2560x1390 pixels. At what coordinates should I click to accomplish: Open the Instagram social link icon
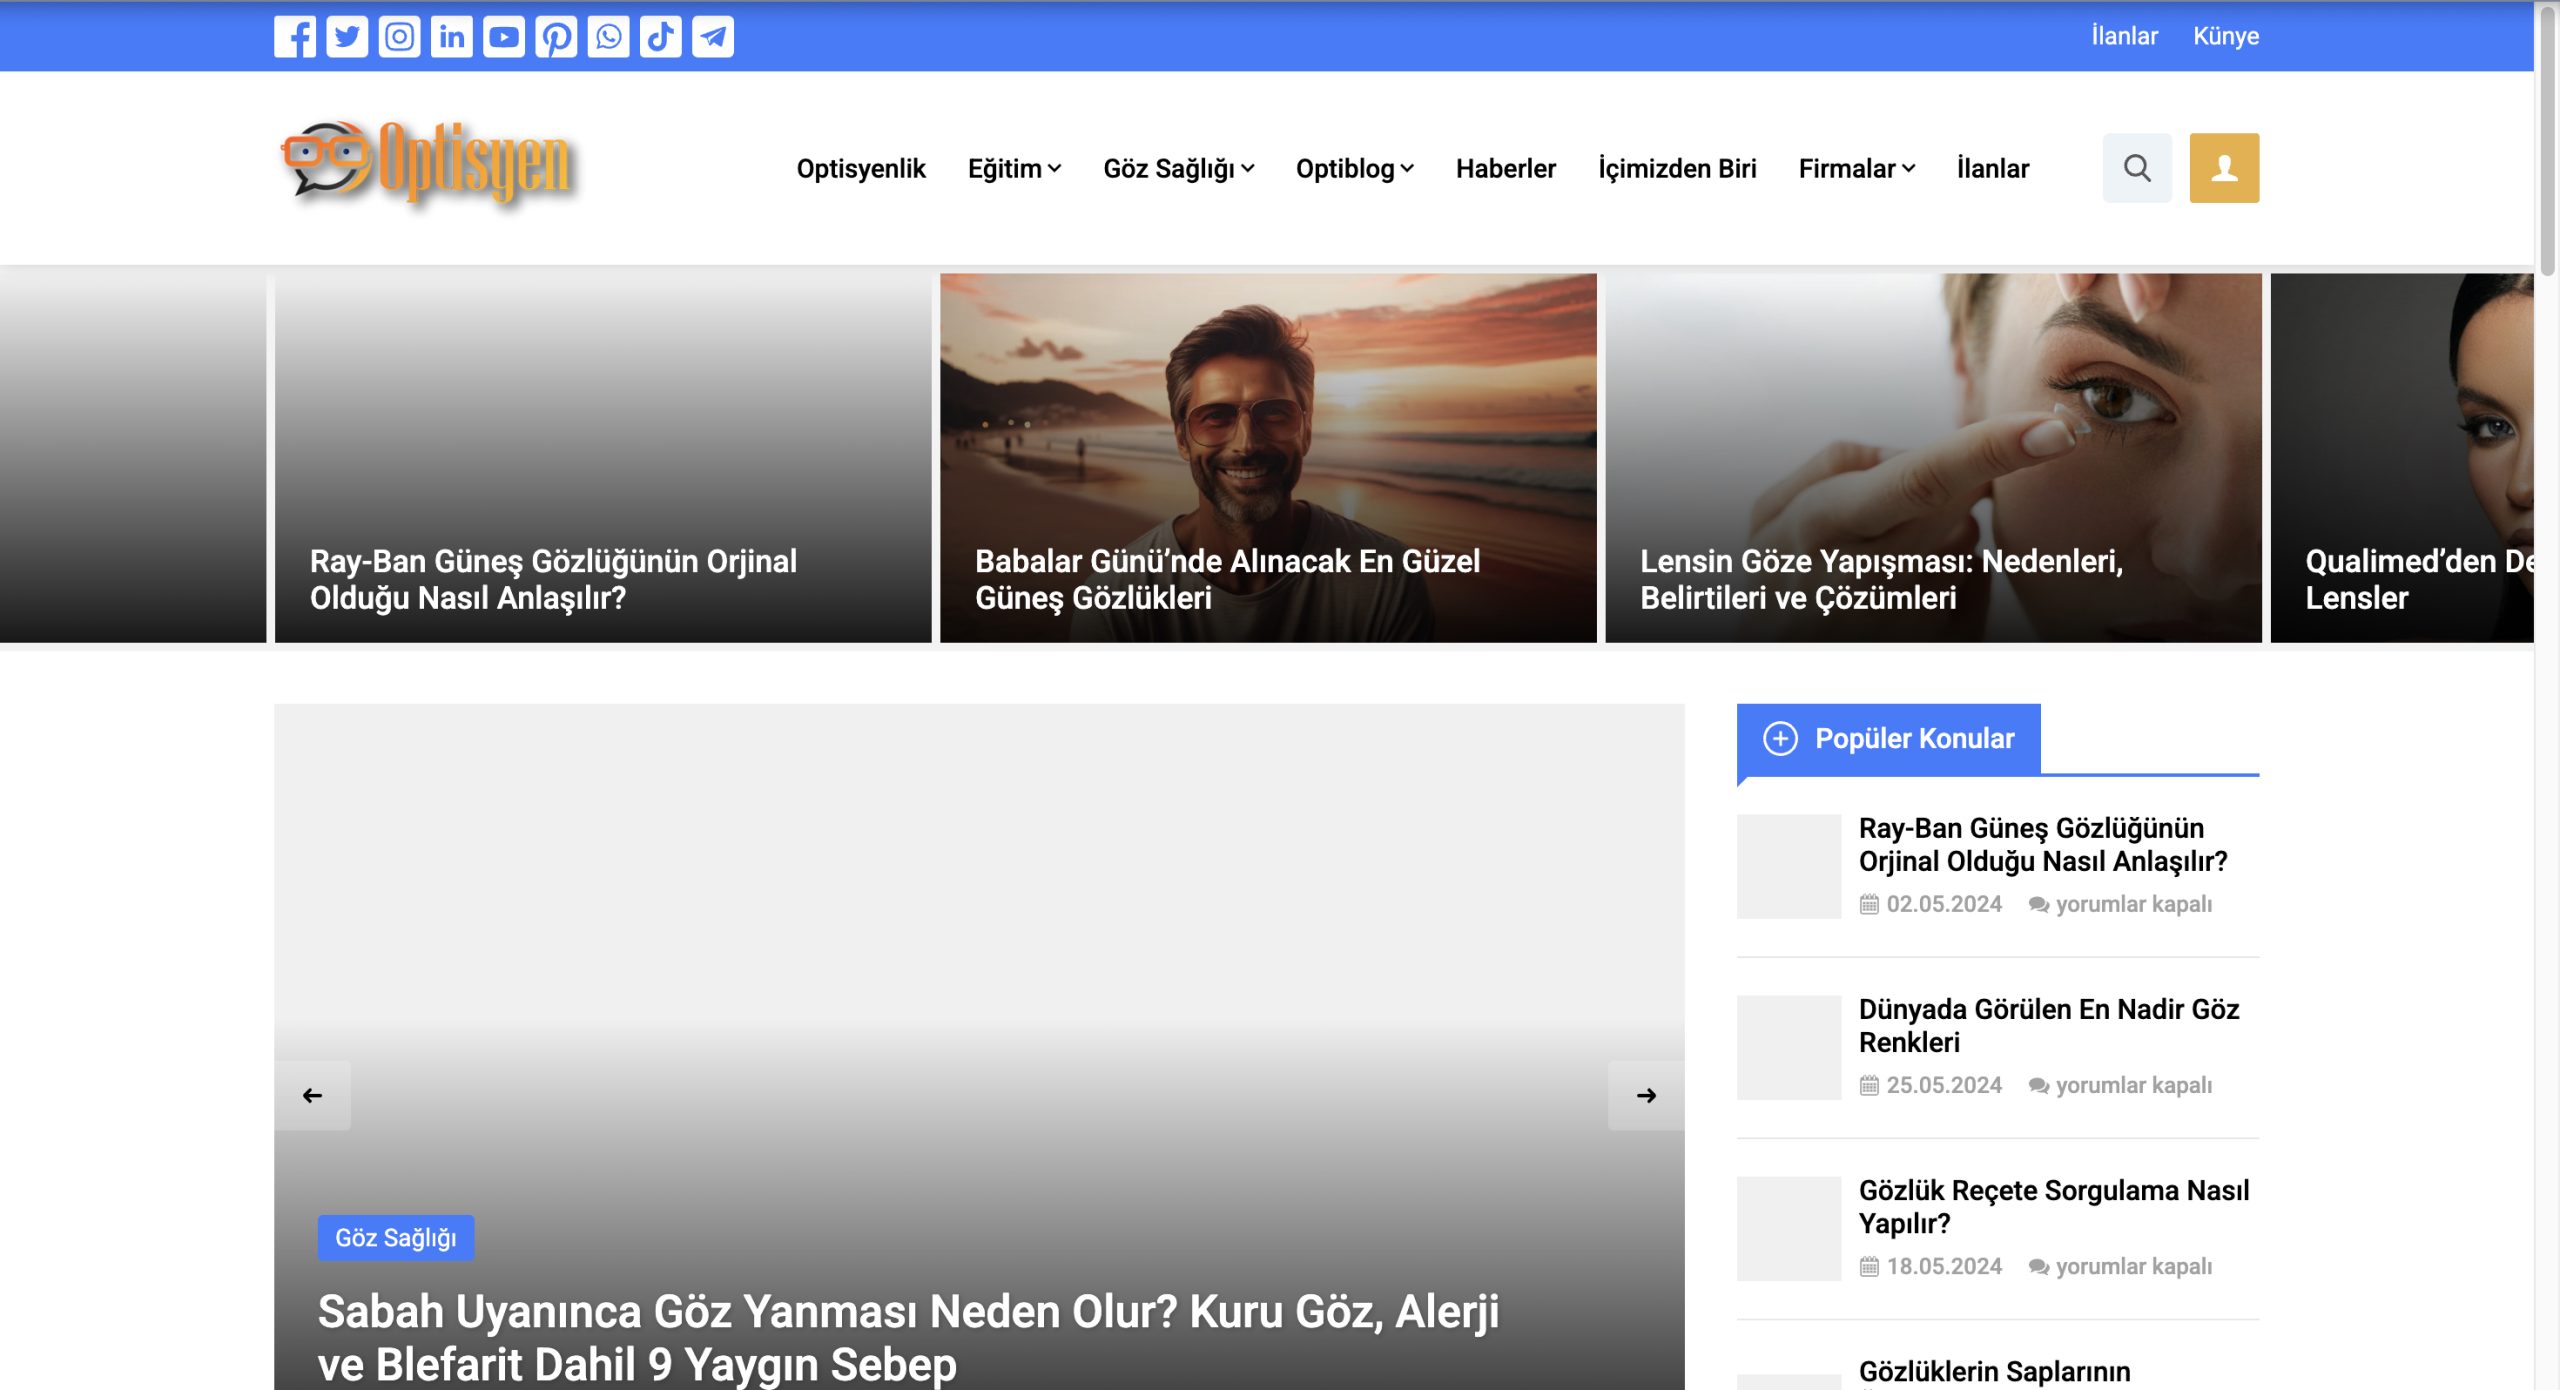tap(399, 37)
